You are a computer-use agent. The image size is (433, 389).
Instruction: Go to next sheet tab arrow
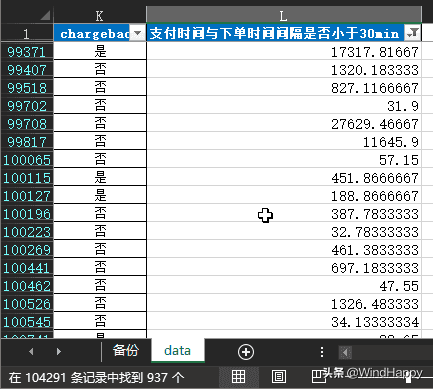click(x=59, y=351)
